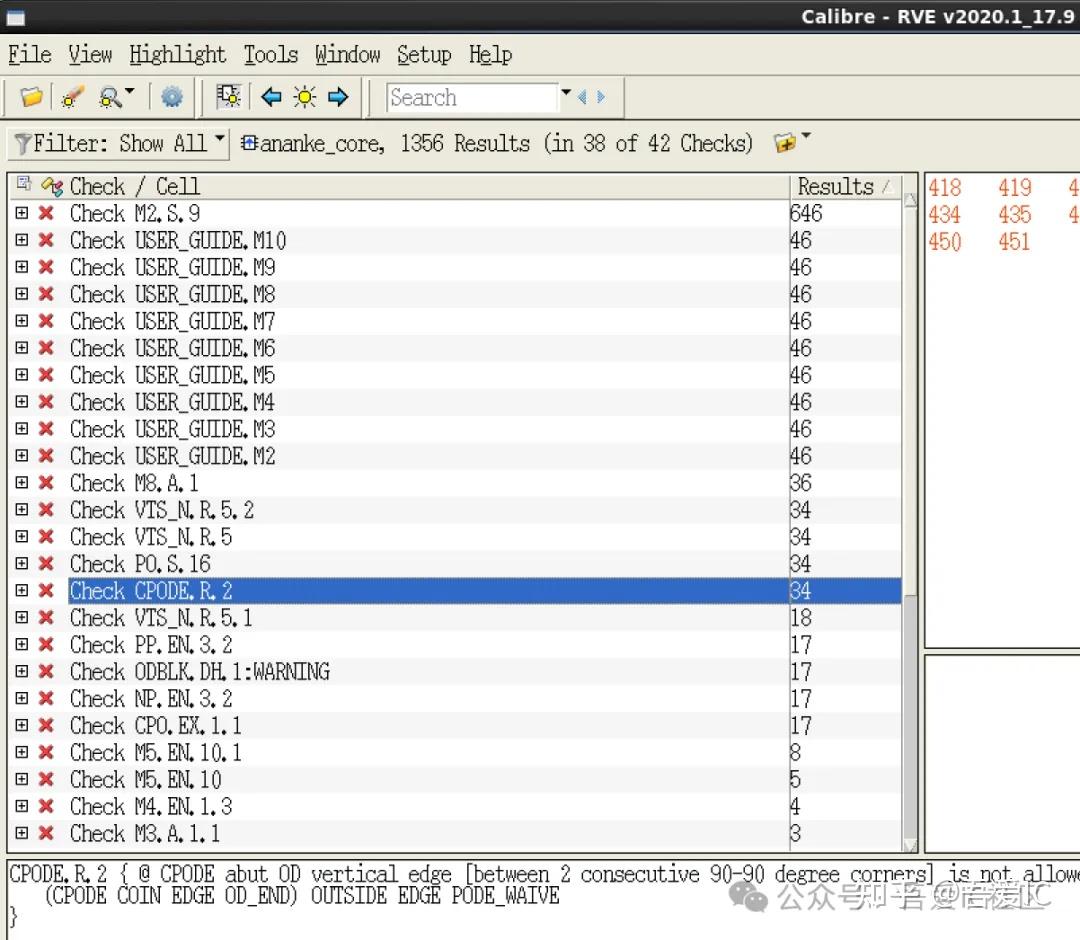Click the highlight-all results icon beside the arrows

coord(228,96)
